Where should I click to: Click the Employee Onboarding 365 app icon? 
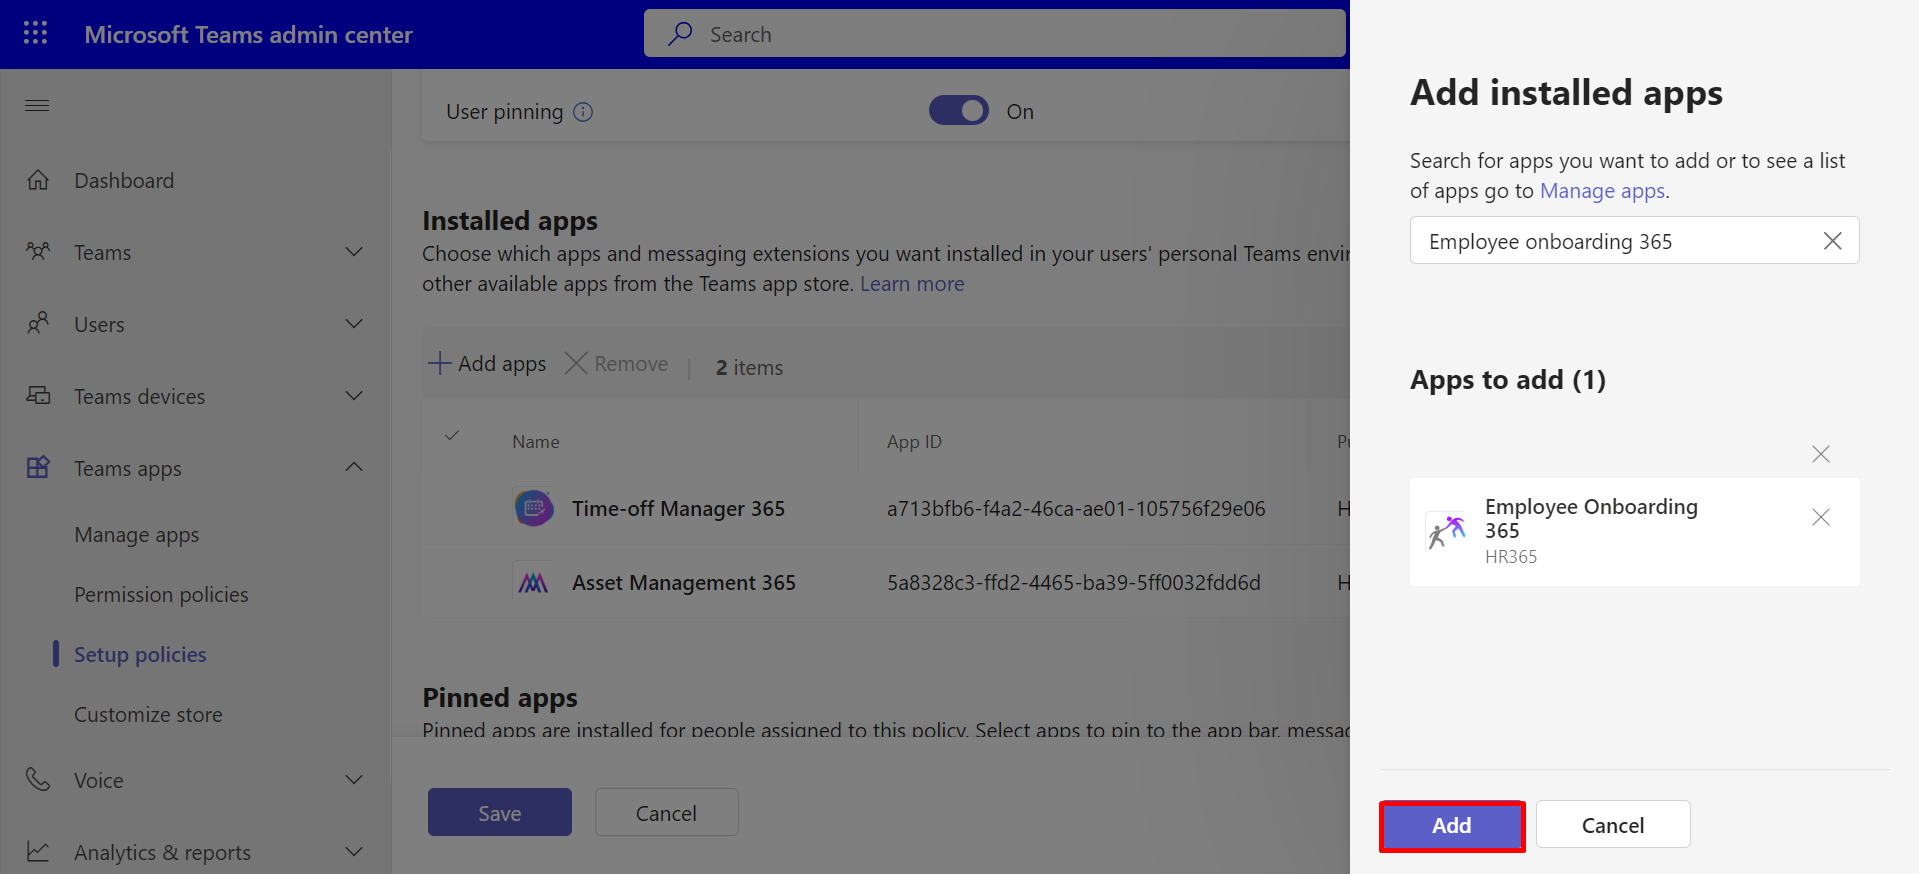click(1446, 531)
